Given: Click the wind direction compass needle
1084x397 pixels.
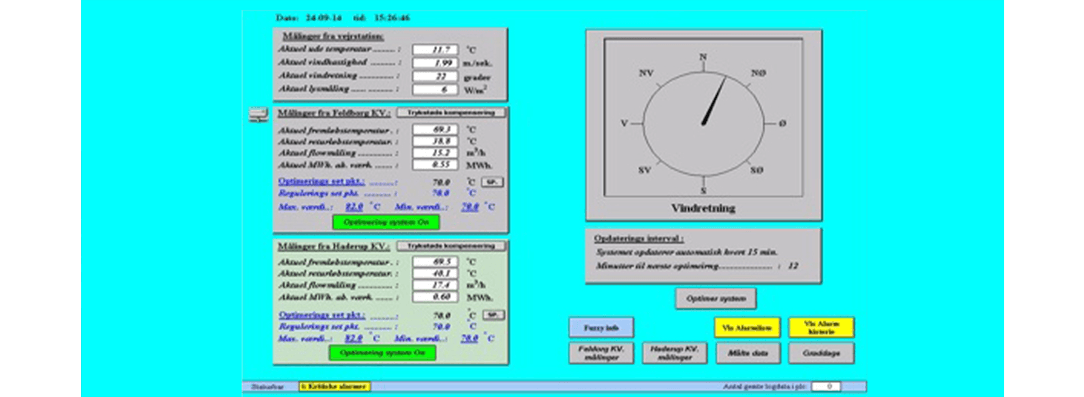Looking at the screenshot, I should pyautogui.click(x=714, y=101).
